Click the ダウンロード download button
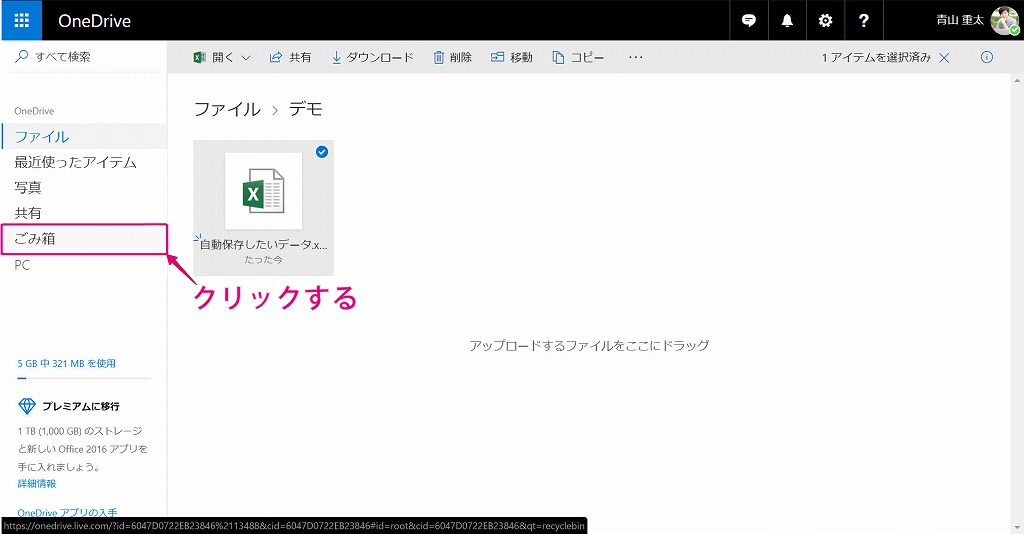Image resolution: width=1024 pixels, height=534 pixels. click(372, 58)
